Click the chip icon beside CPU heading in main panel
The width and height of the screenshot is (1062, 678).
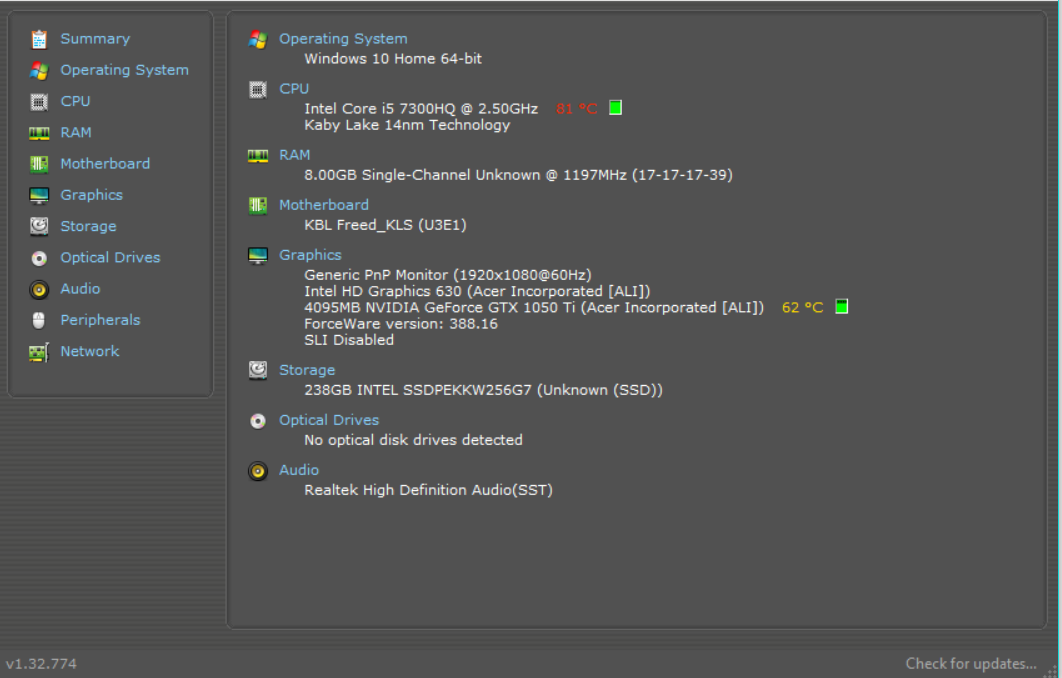[257, 89]
